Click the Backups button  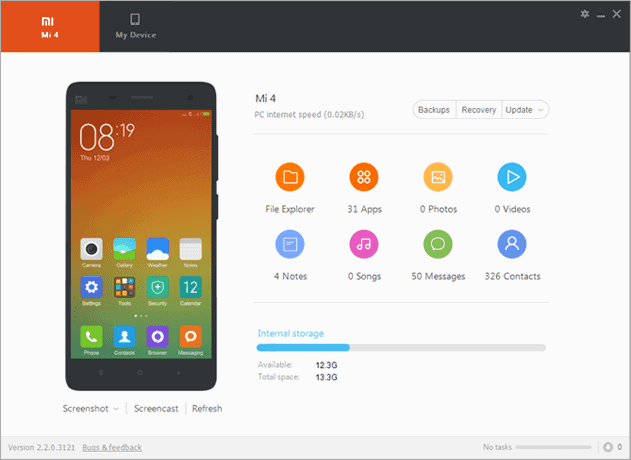click(x=434, y=110)
